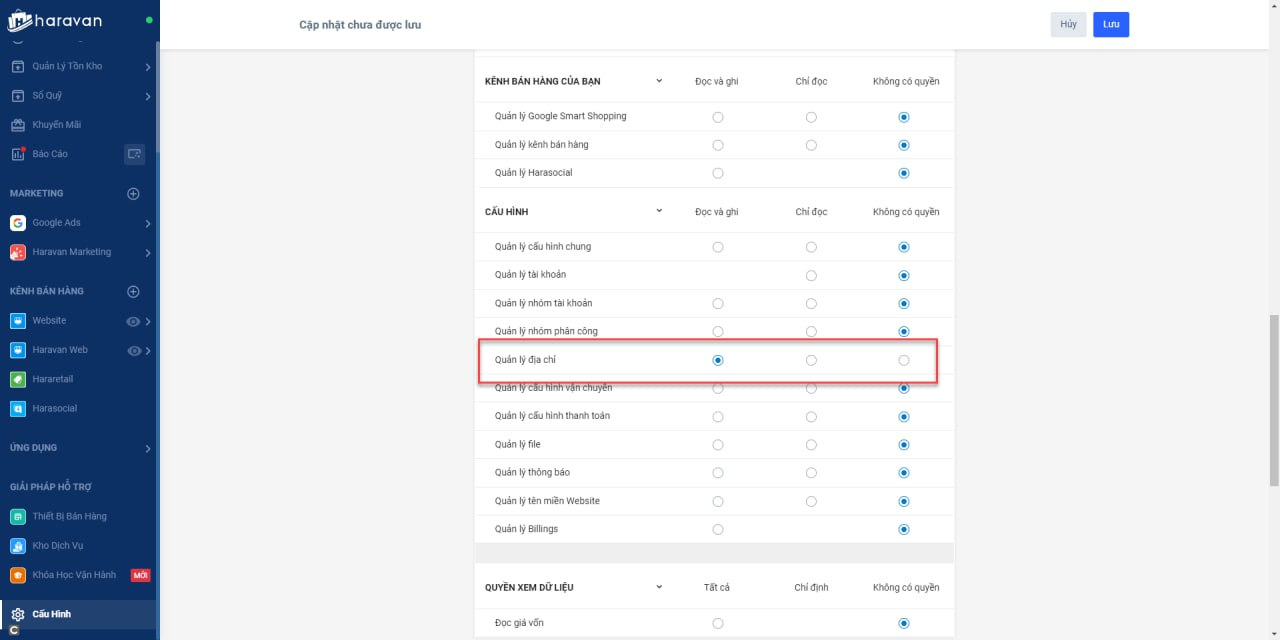This screenshot has height=640, width=1280.
Task: Toggle the eye icon next to Haravan Web
Action: pos(133,350)
